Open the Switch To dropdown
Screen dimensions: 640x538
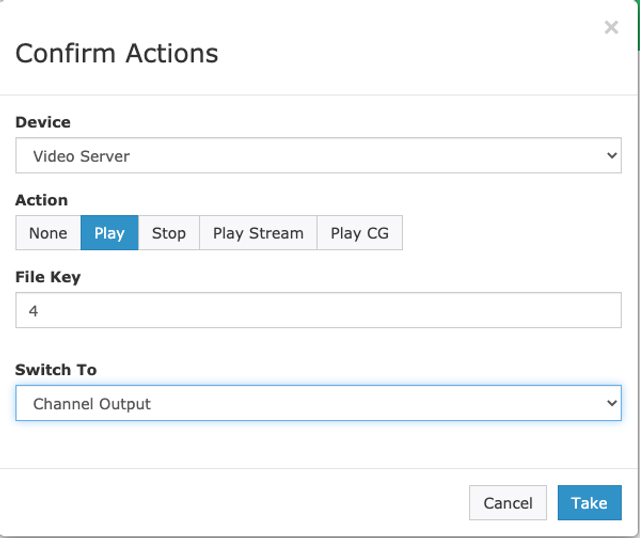pyautogui.click(x=318, y=404)
